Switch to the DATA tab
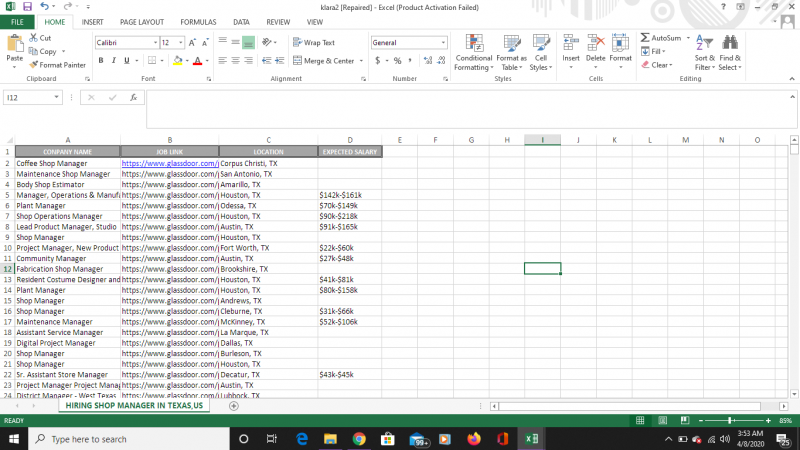The width and height of the screenshot is (800, 450). [x=241, y=22]
